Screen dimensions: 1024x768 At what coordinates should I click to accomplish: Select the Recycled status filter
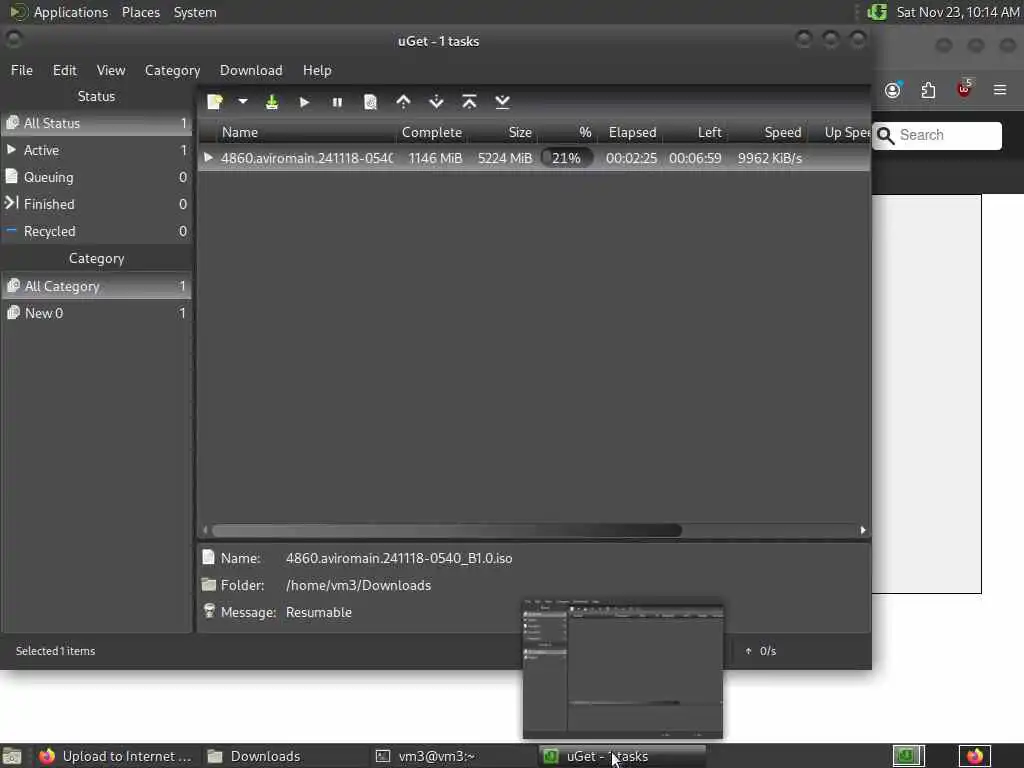point(97,231)
